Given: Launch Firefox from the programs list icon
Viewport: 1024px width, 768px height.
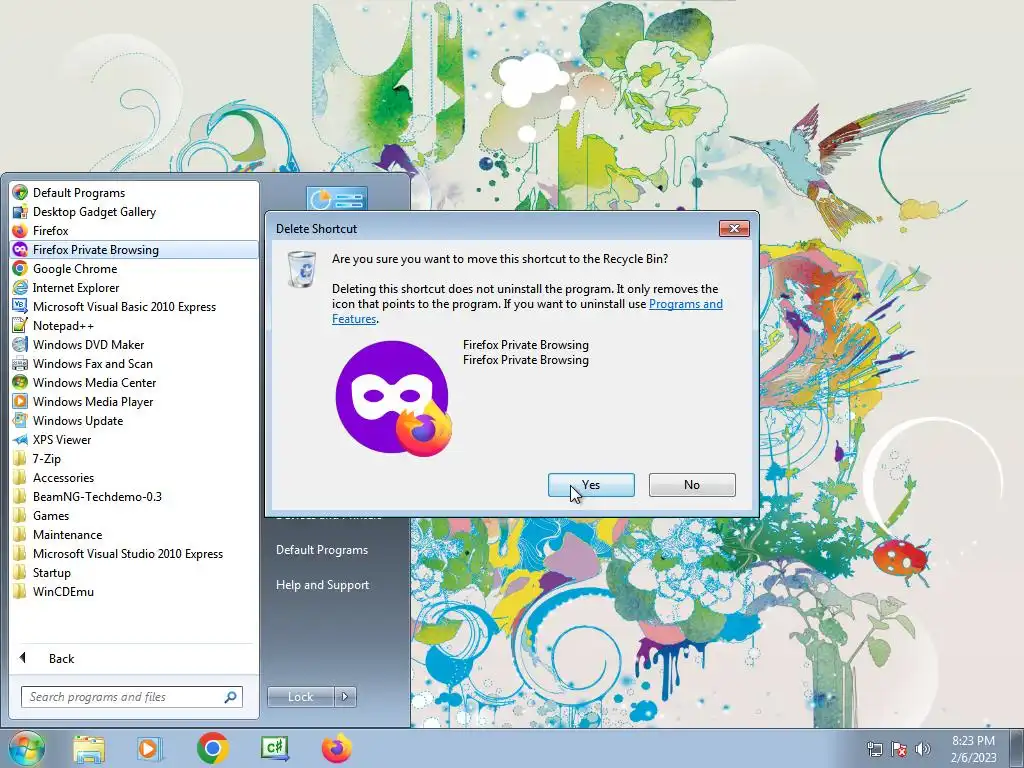Looking at the screenshot, I should tap(20, 231).
